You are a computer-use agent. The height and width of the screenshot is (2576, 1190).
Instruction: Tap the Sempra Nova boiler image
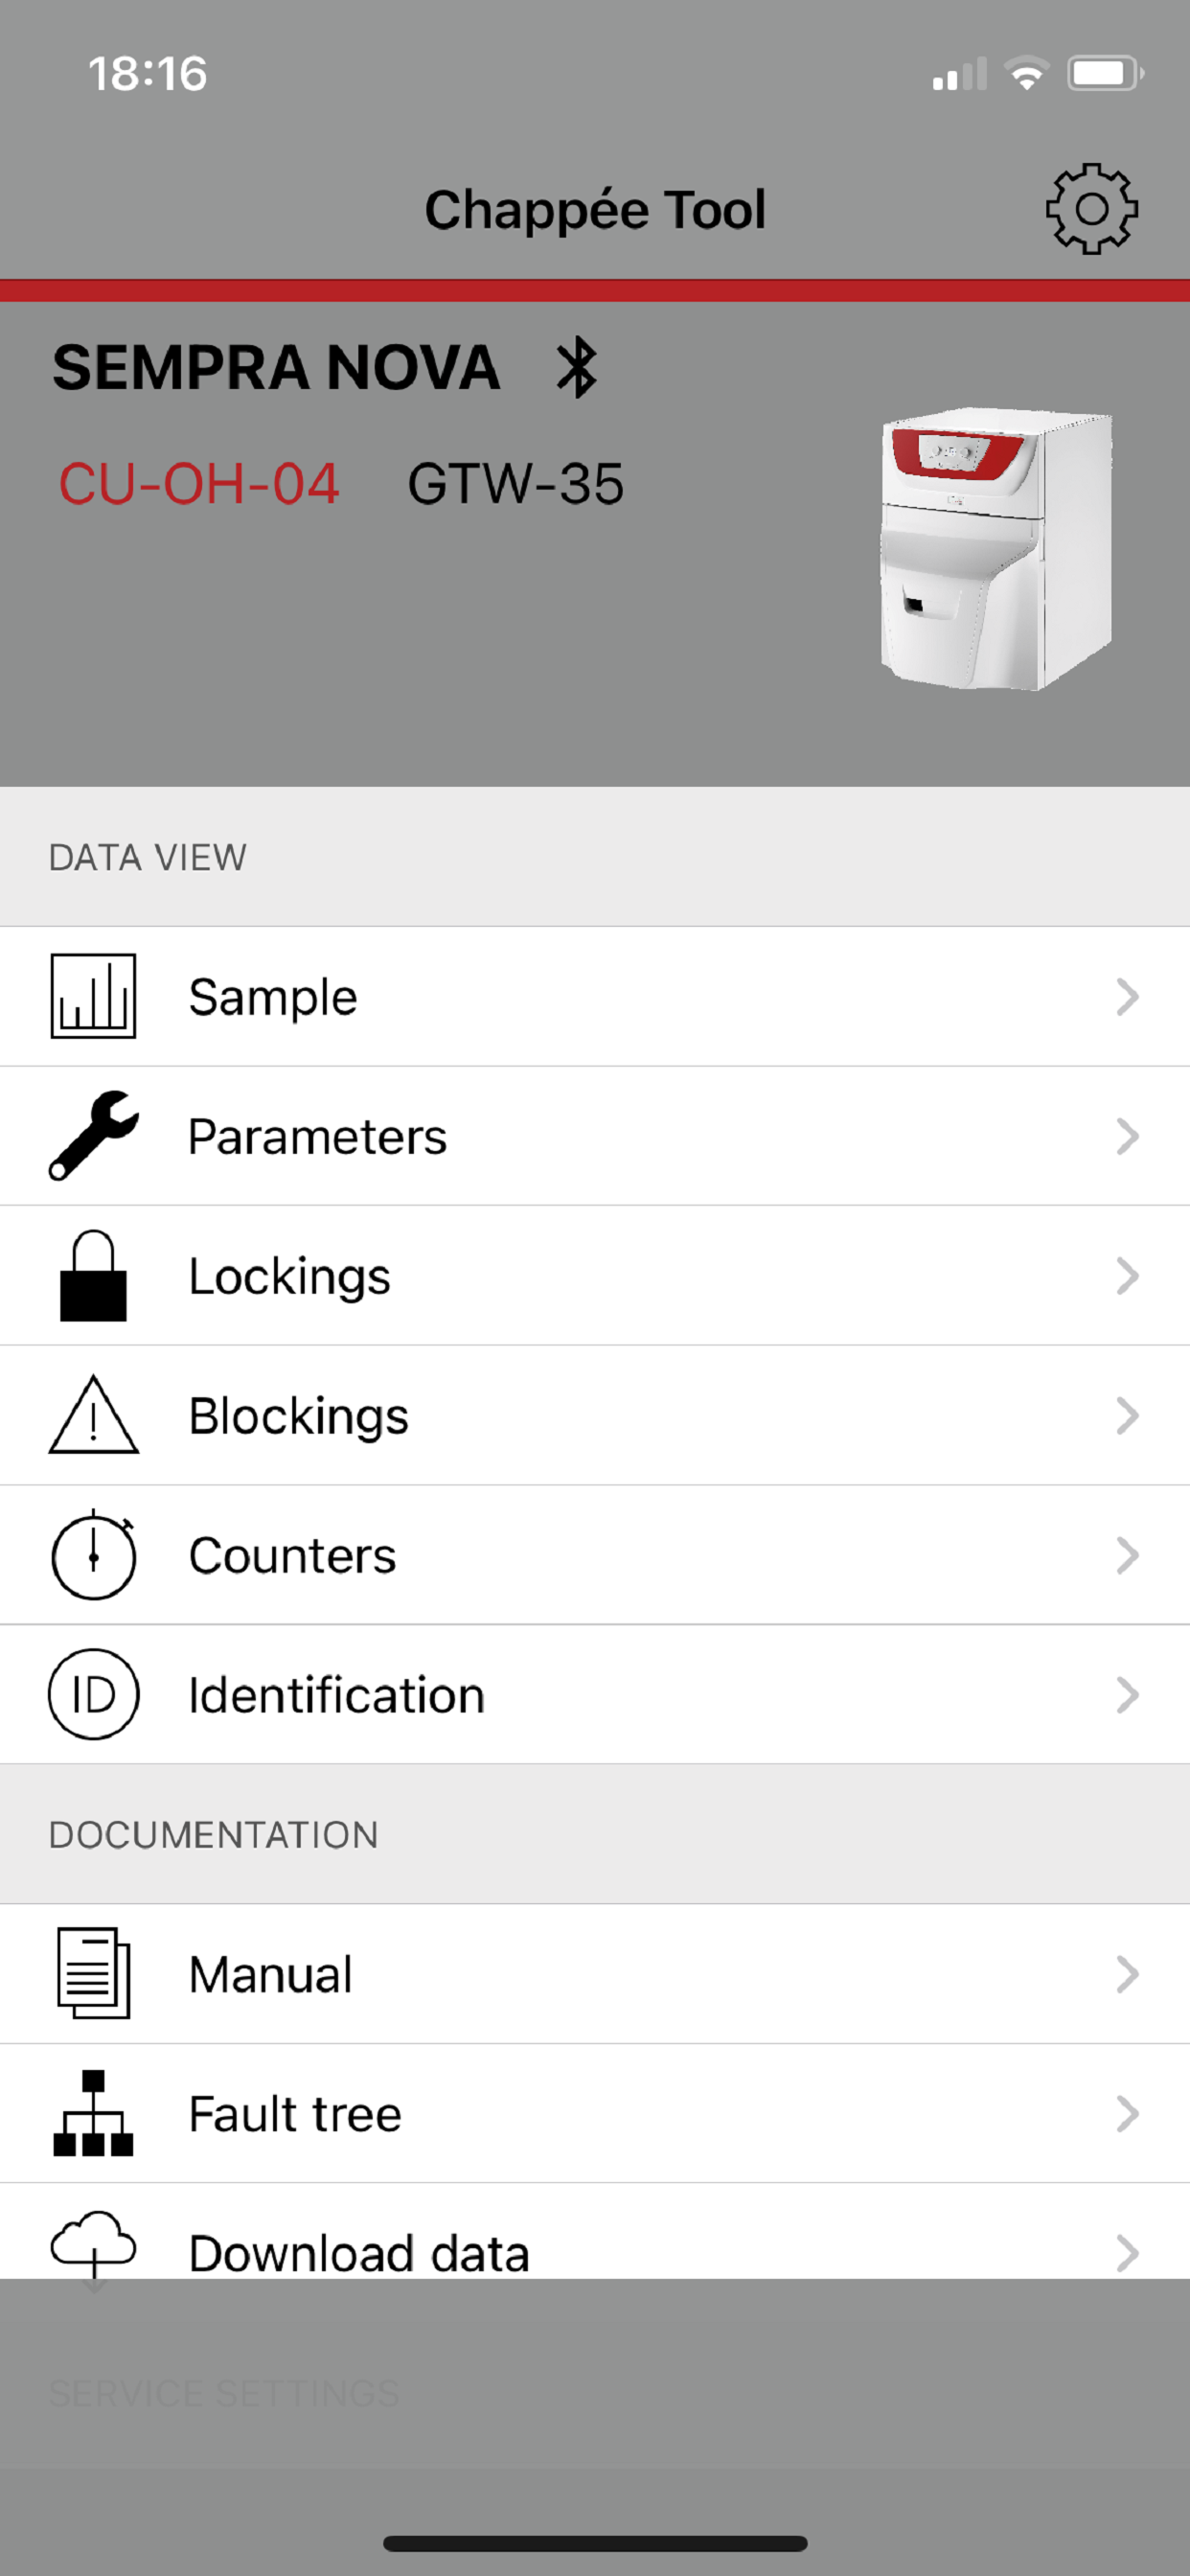coord(996,548)
